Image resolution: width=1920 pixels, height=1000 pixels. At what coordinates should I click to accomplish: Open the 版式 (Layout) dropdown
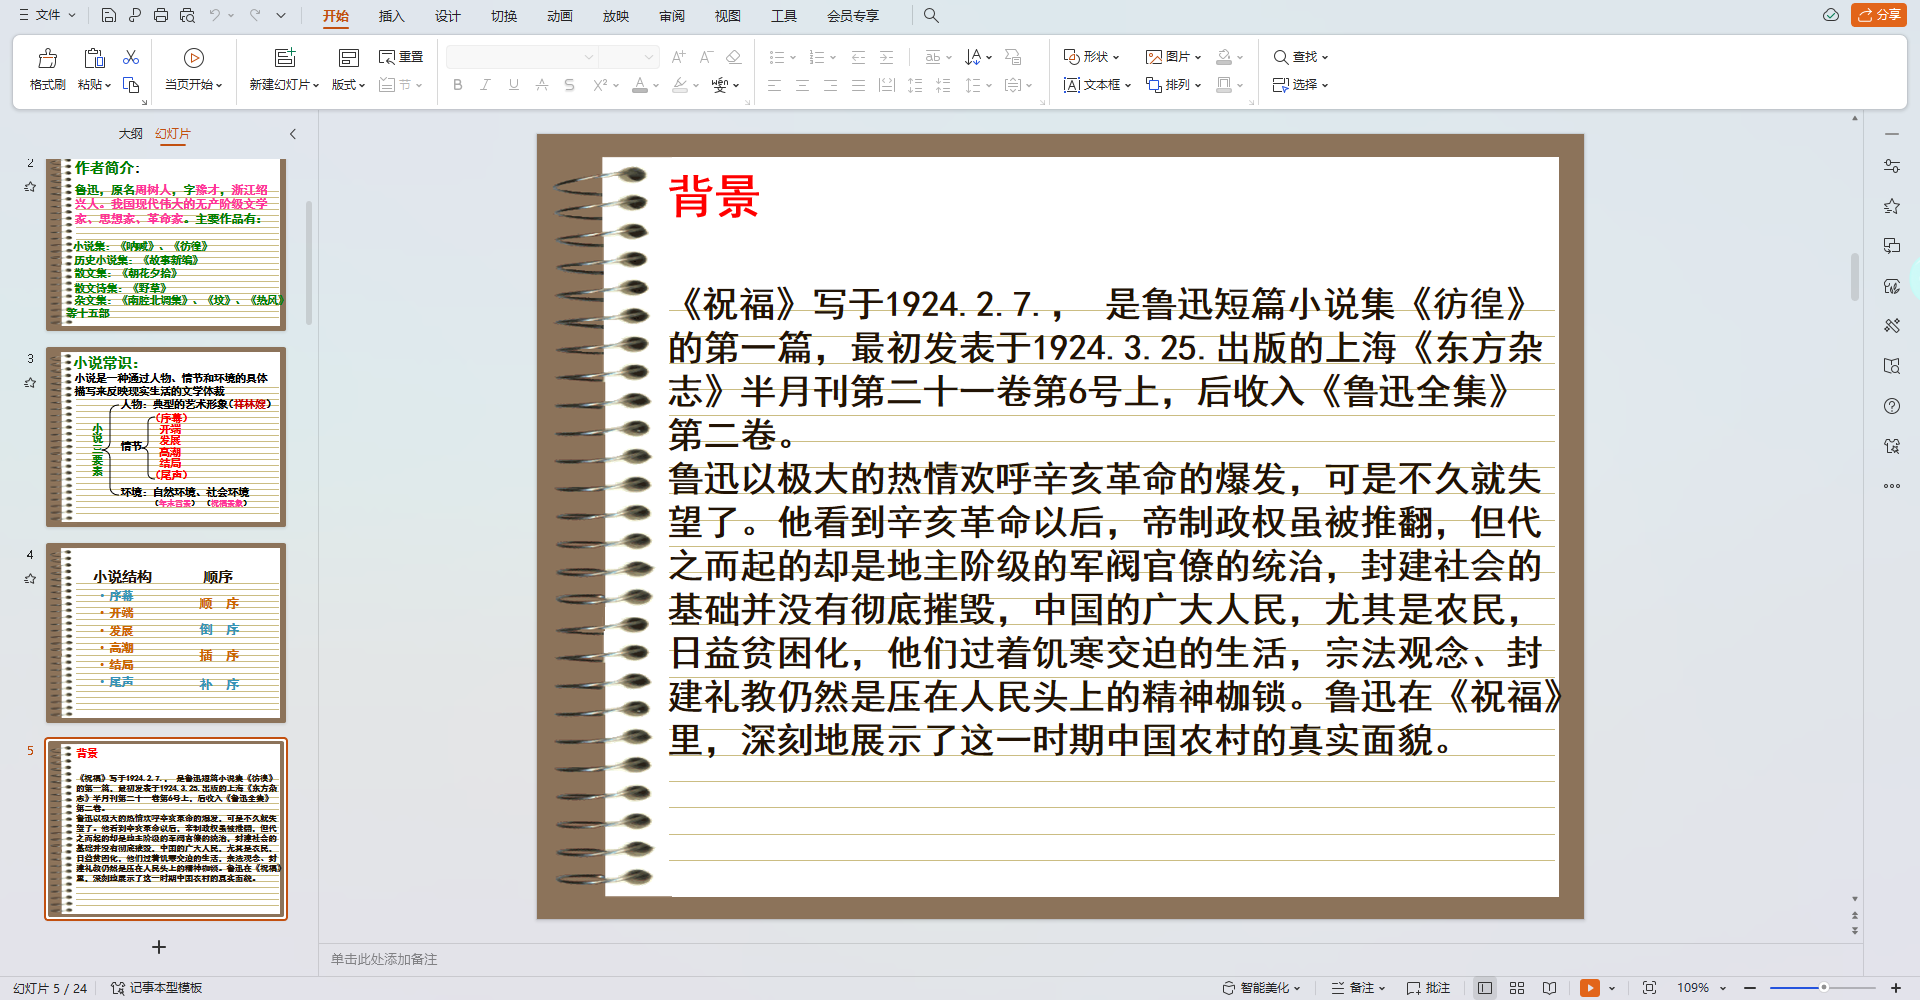click(348, 68)
